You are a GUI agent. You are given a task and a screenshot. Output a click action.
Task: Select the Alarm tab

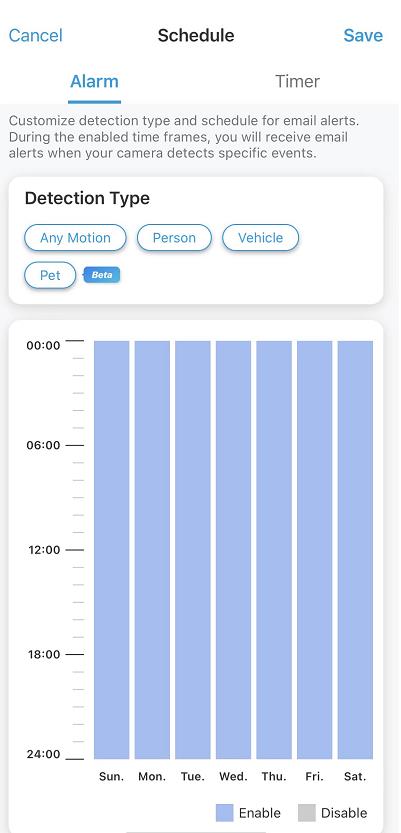[95, 81]
